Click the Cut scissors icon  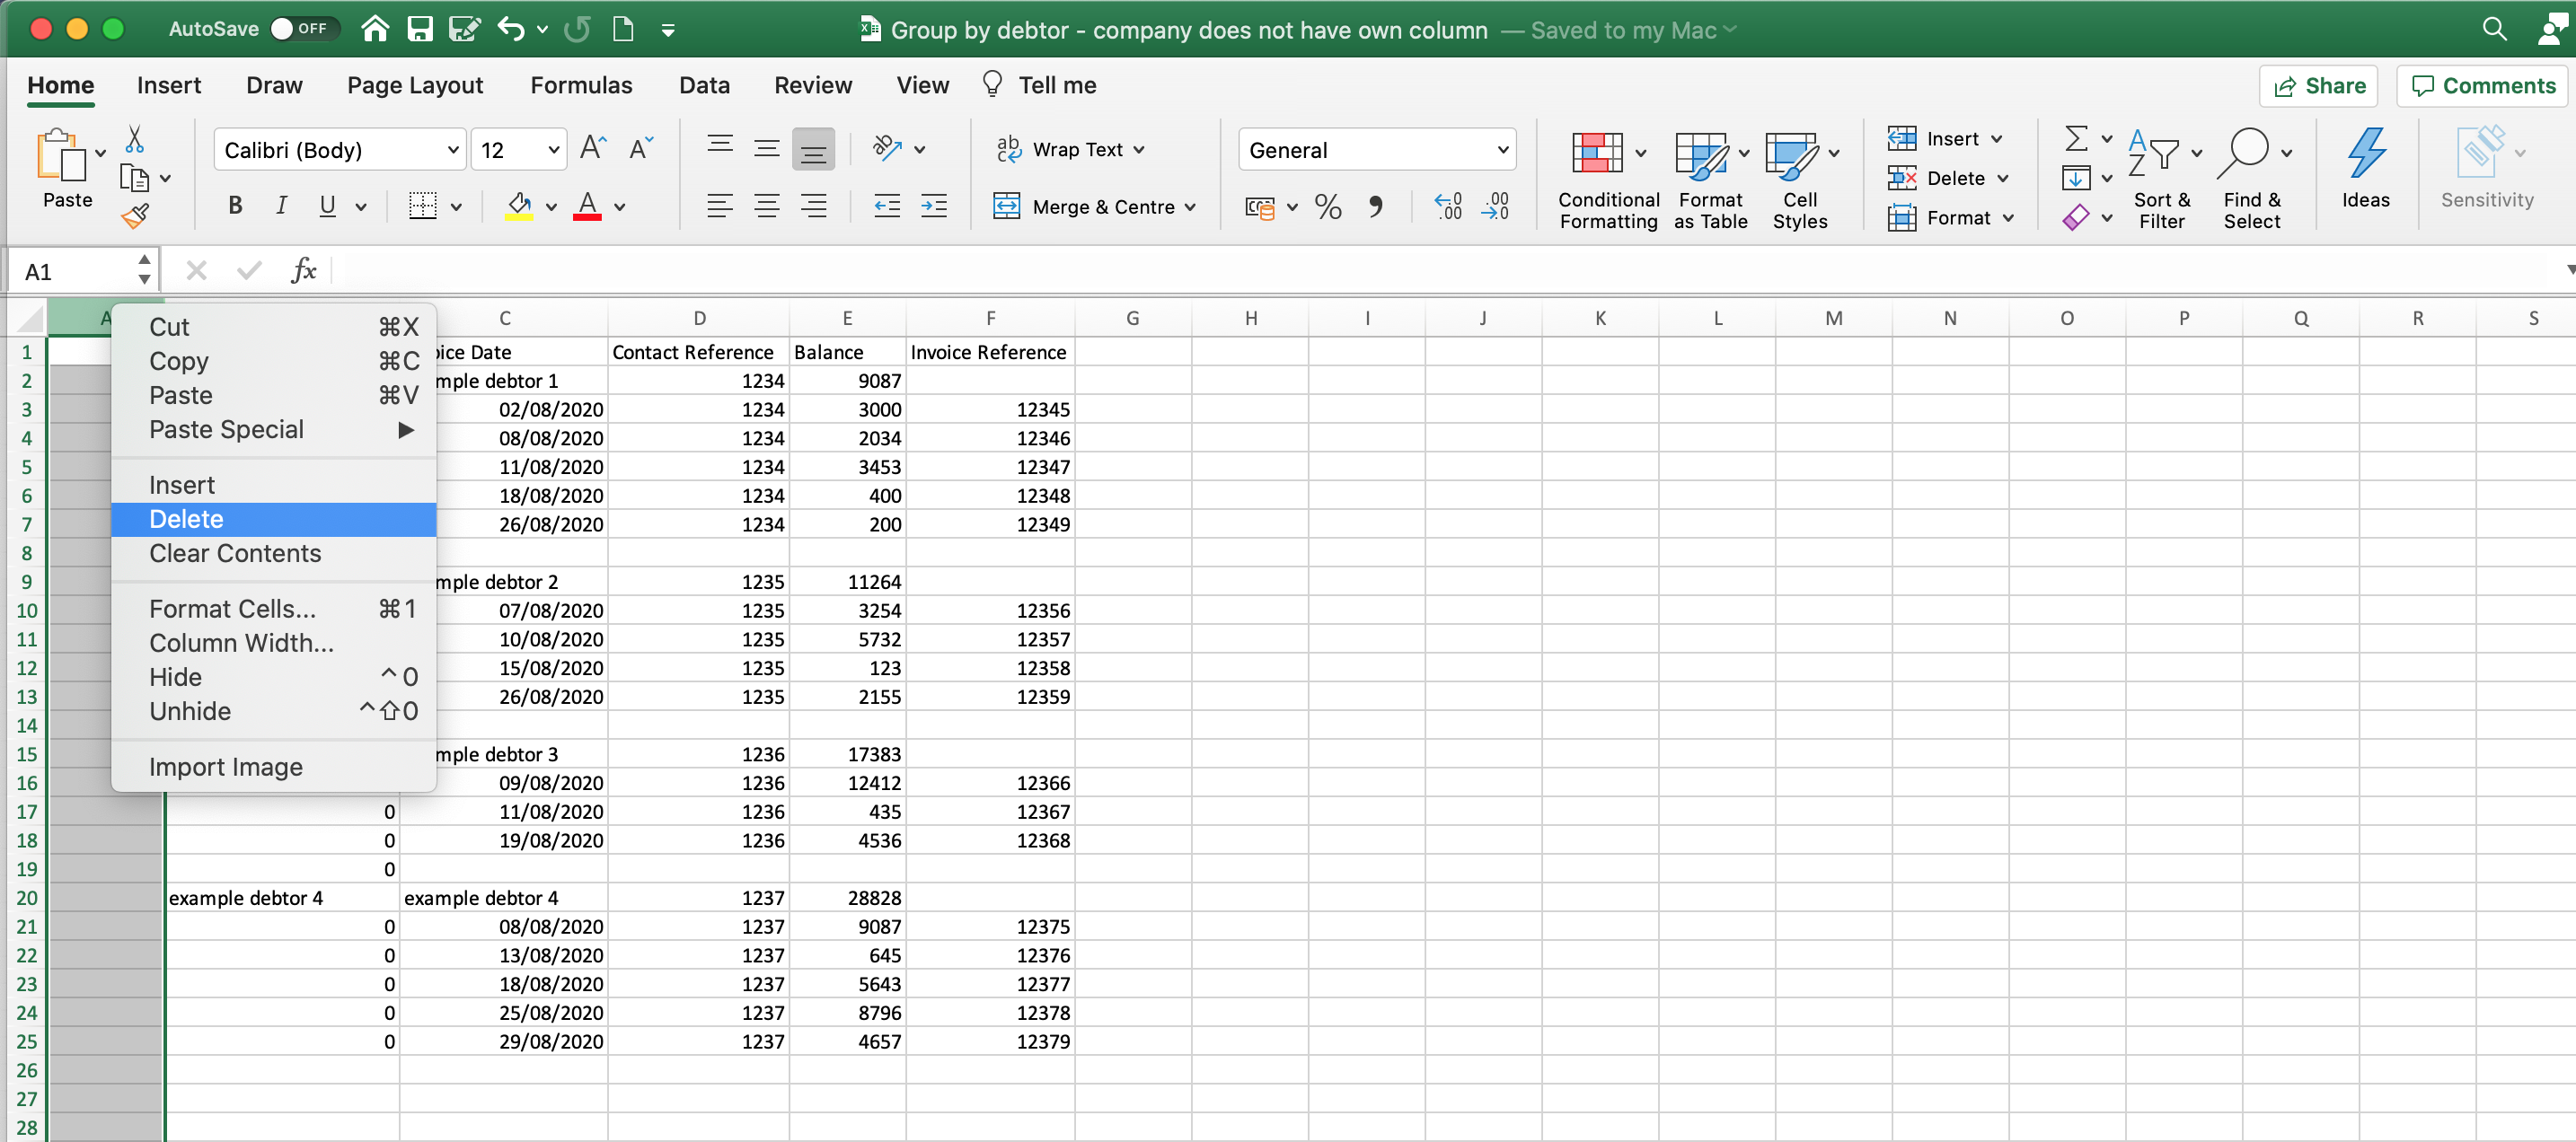point(134,139)
